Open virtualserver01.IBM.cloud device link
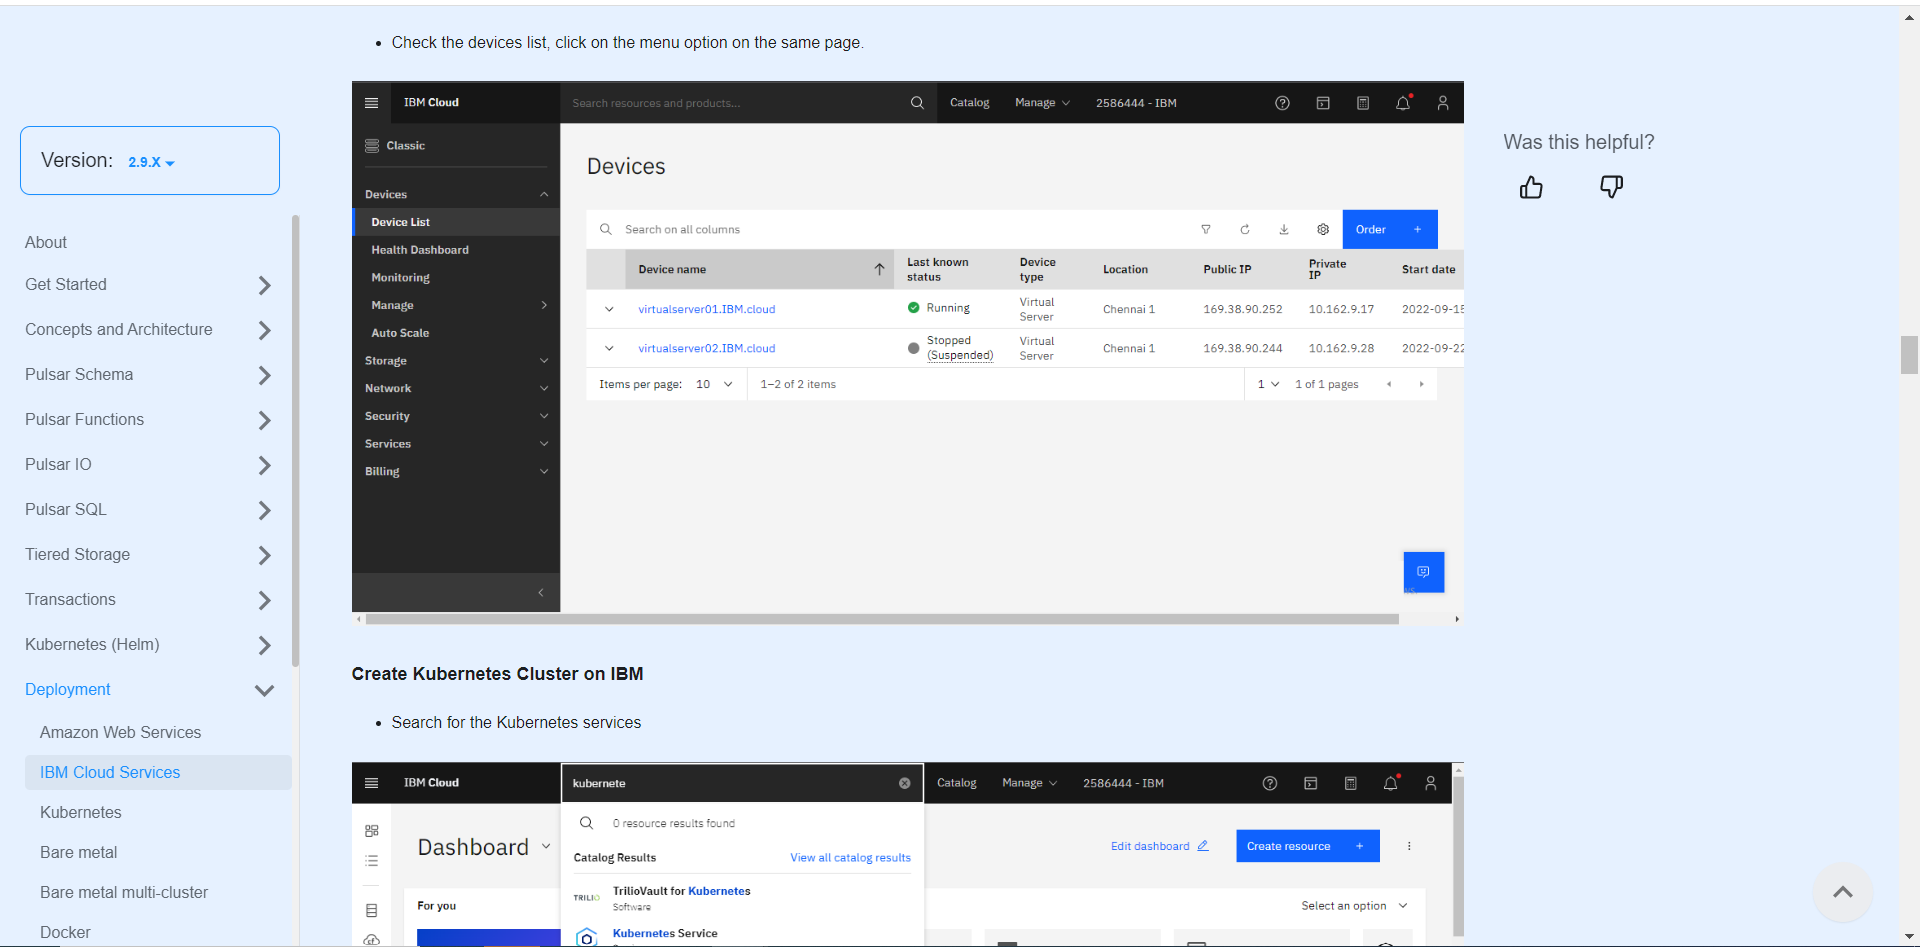 point(706,309)
